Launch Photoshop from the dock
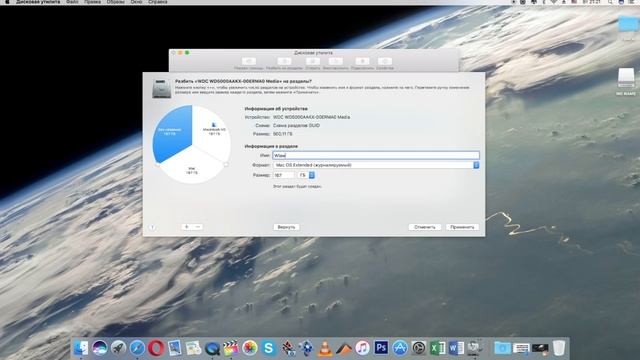 pyautogui.click(x=381, y=348)
